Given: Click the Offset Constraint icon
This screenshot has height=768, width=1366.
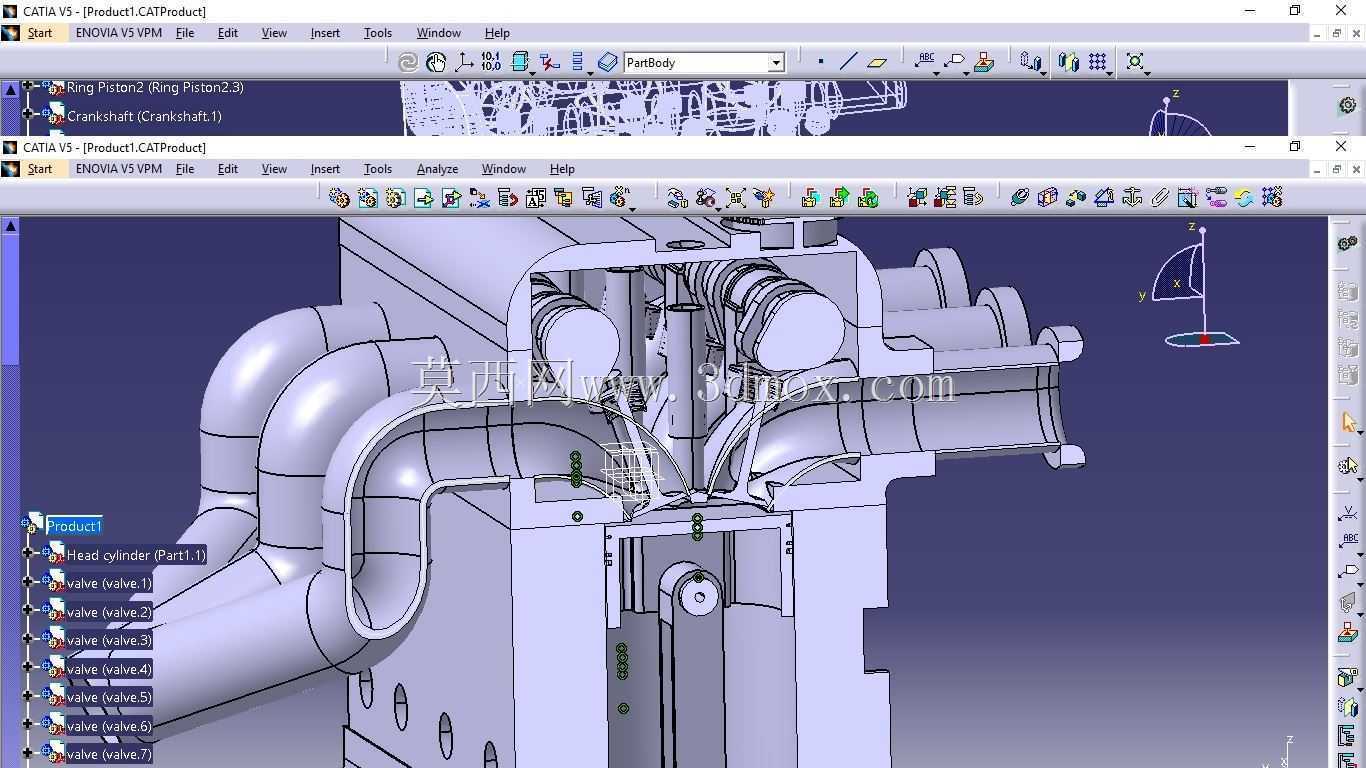Looking at the screenshot, I should tap(1075, 197).
